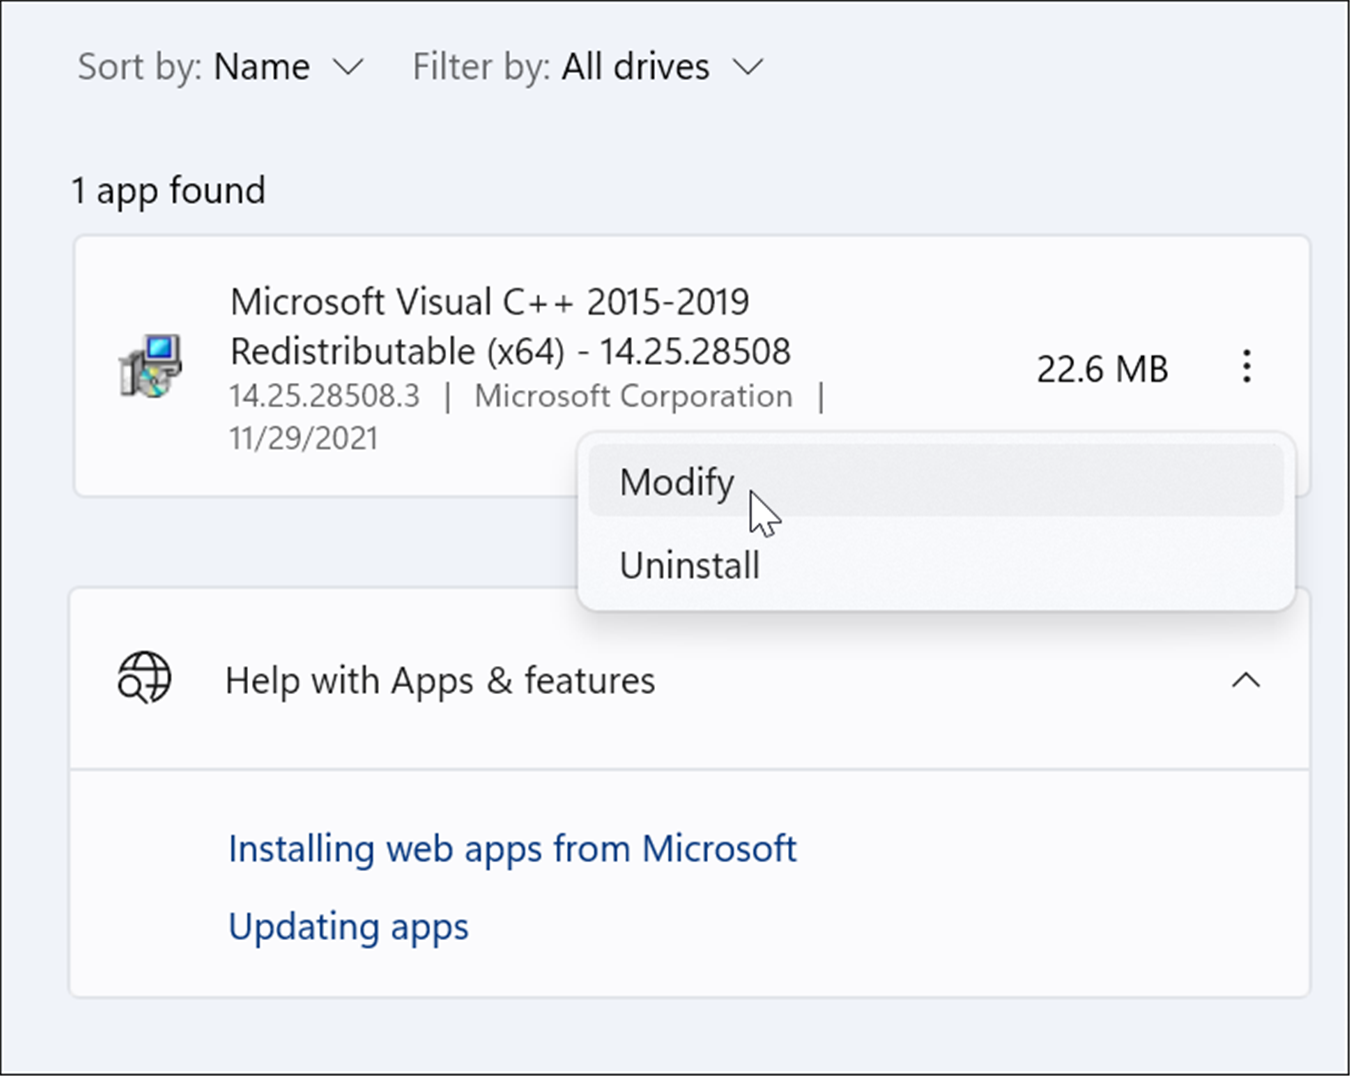This screenshot has height=1076, width=1350.
Task: Click the globe icon next to Help
Action: [x=143, y=679]
